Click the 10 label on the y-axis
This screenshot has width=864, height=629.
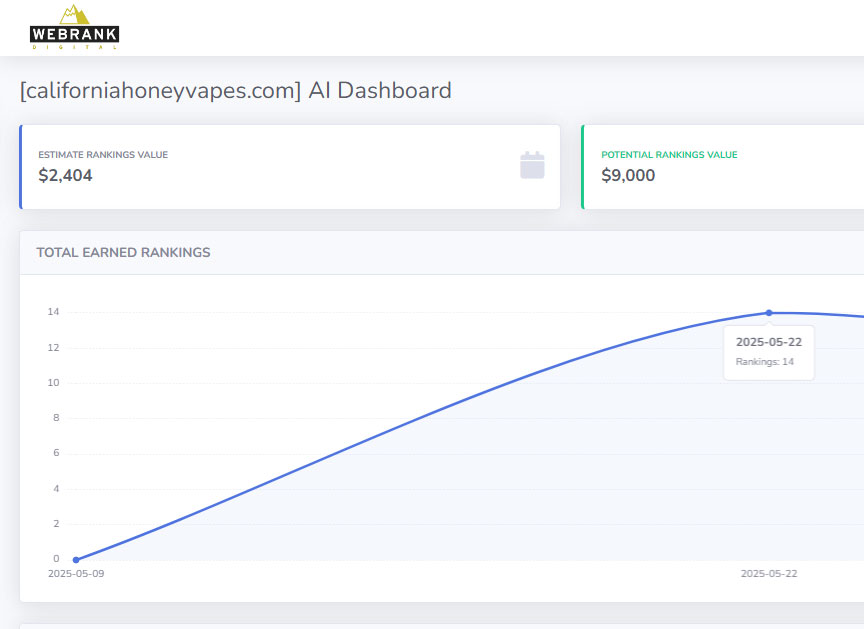coord(53,383)
